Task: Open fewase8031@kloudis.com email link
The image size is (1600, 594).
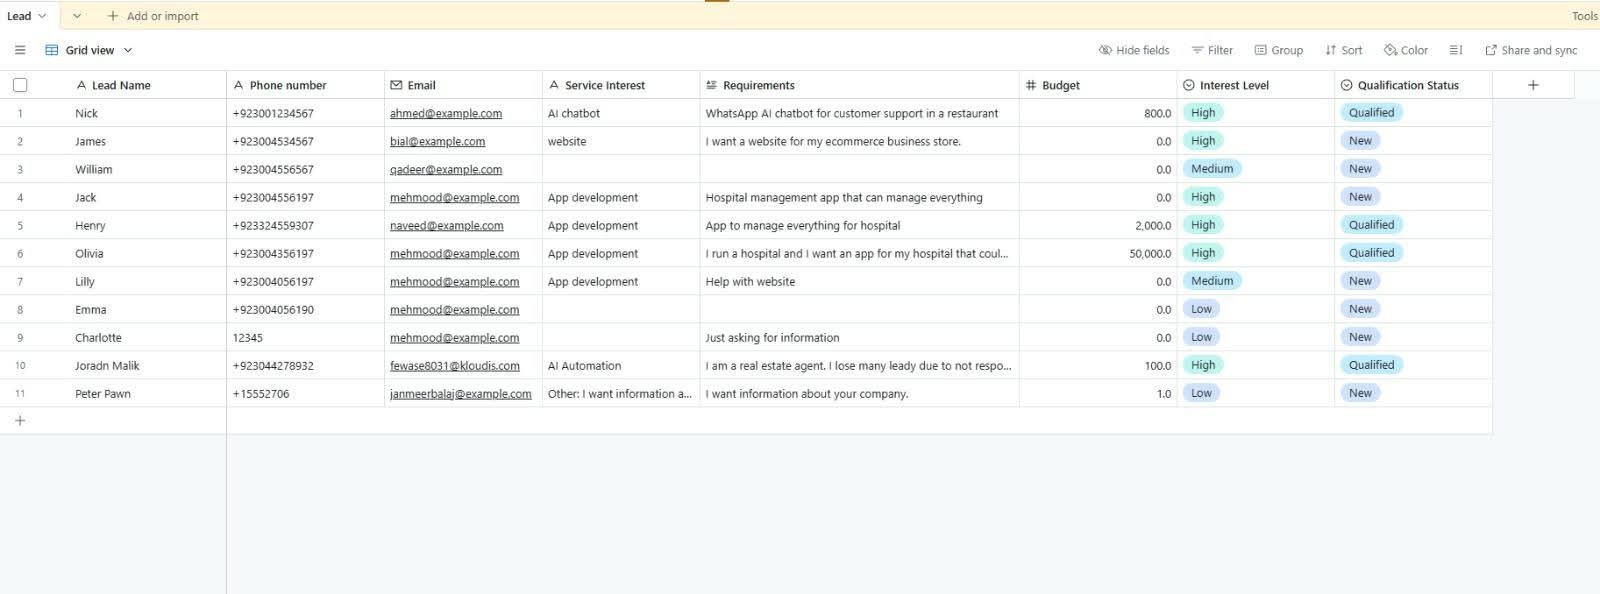Action: [x=455, y=365]
